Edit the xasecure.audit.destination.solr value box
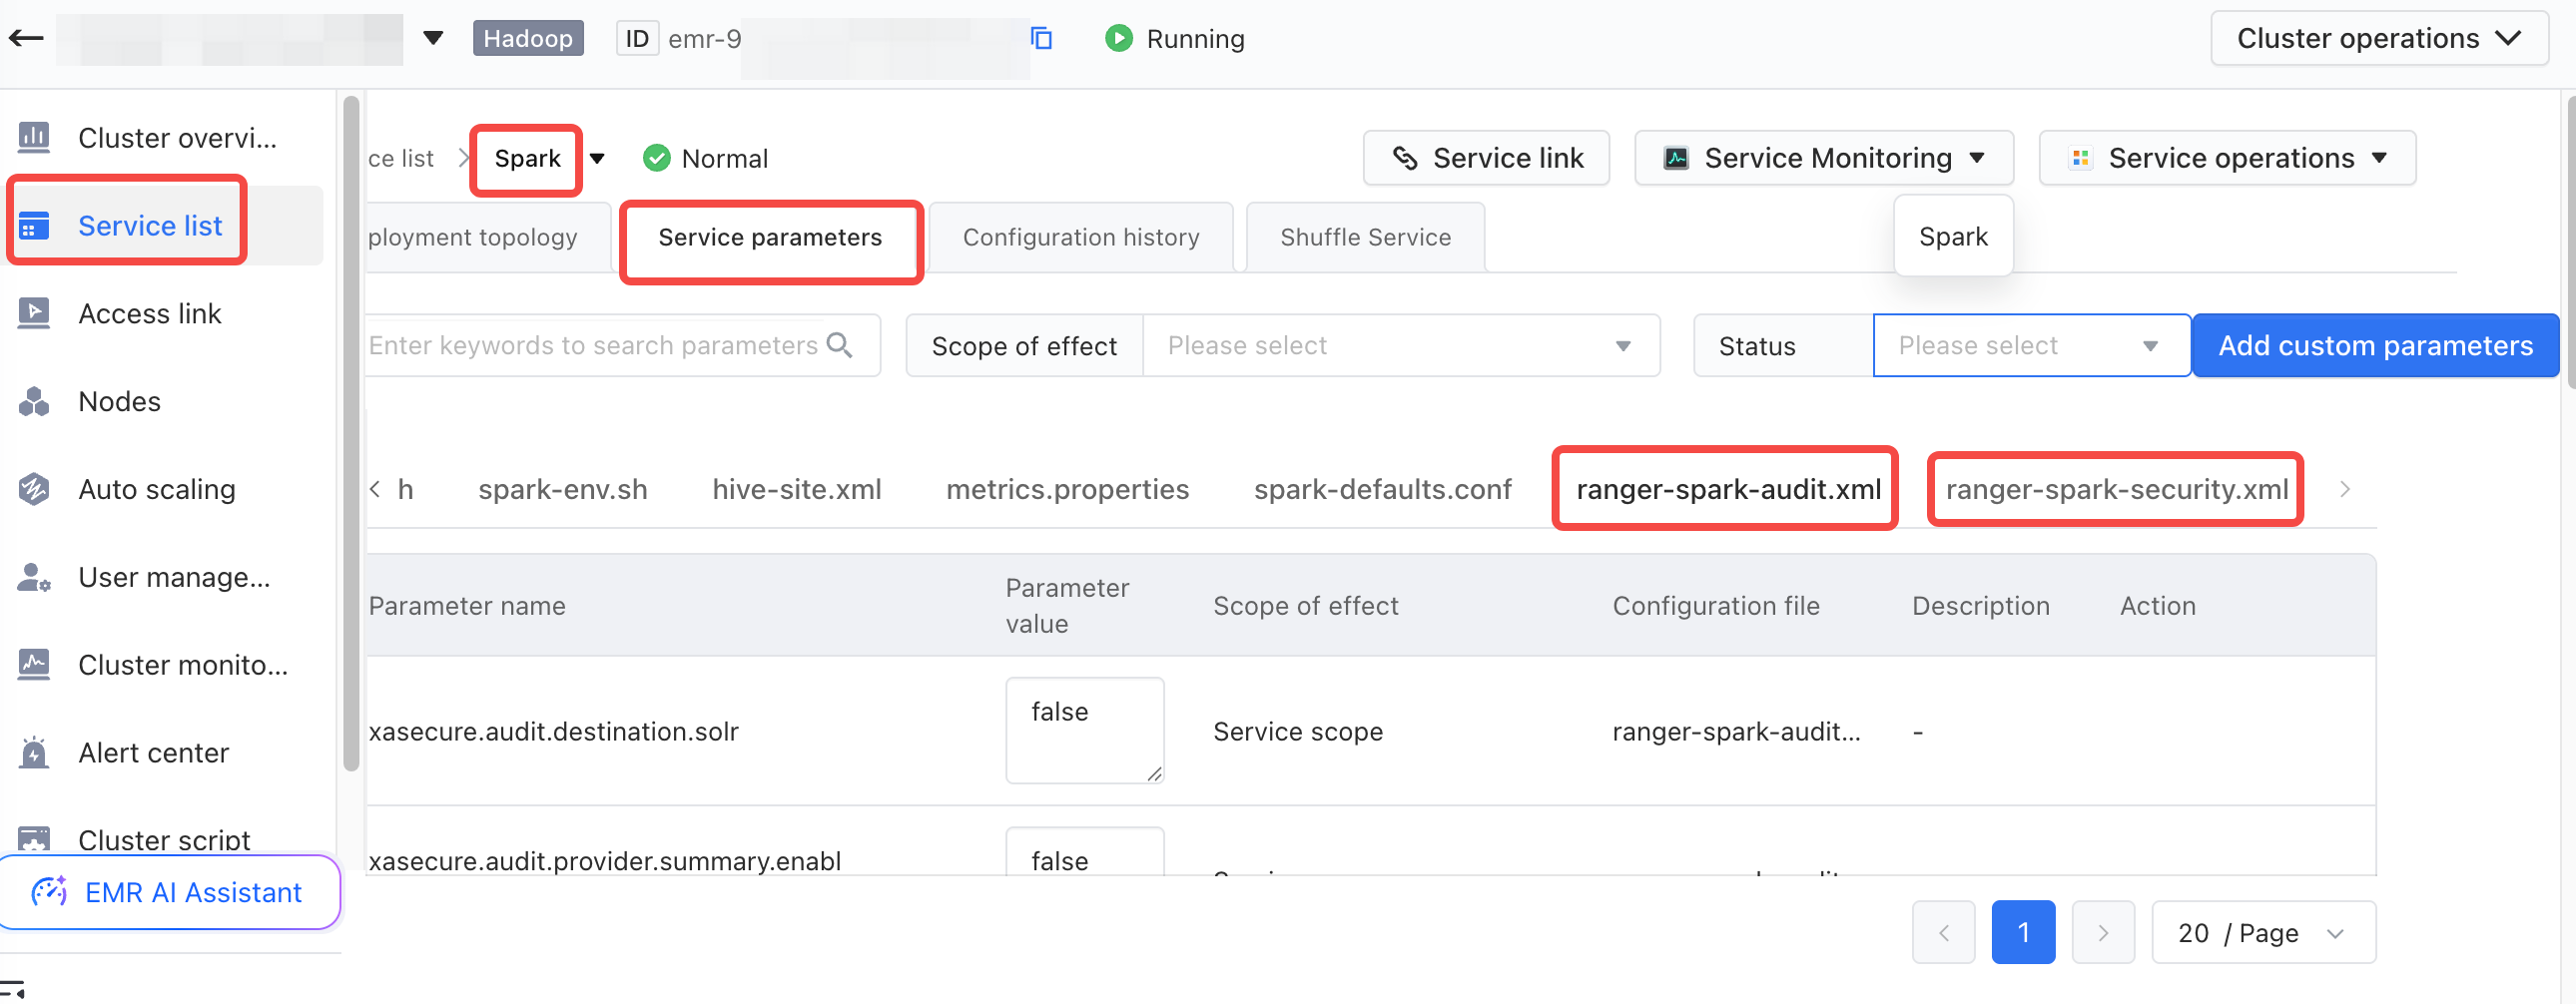2576x1004 pixels. (x=1084, y=730)
